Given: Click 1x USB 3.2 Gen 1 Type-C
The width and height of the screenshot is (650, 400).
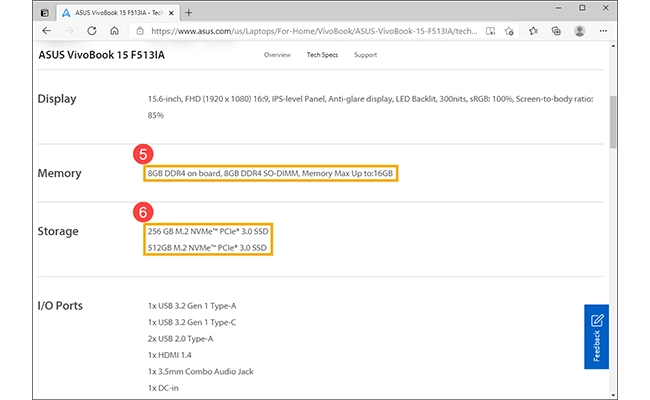Looking at the screenshot, I should click(192, 322).
